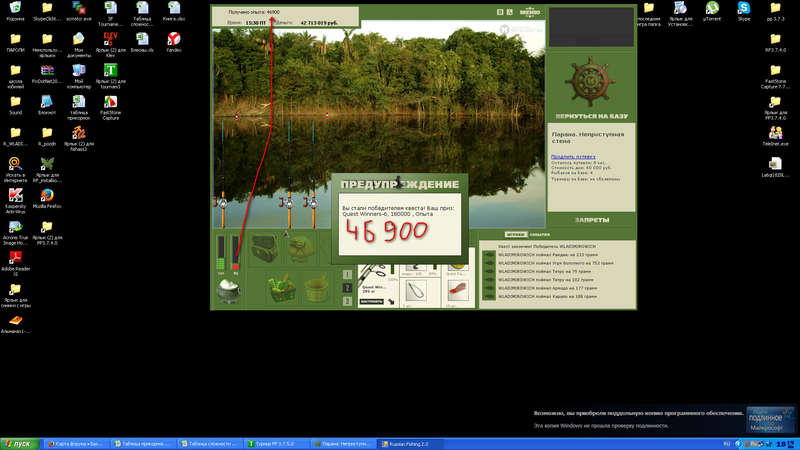Click the groundbait pot icon

point(228,291)
